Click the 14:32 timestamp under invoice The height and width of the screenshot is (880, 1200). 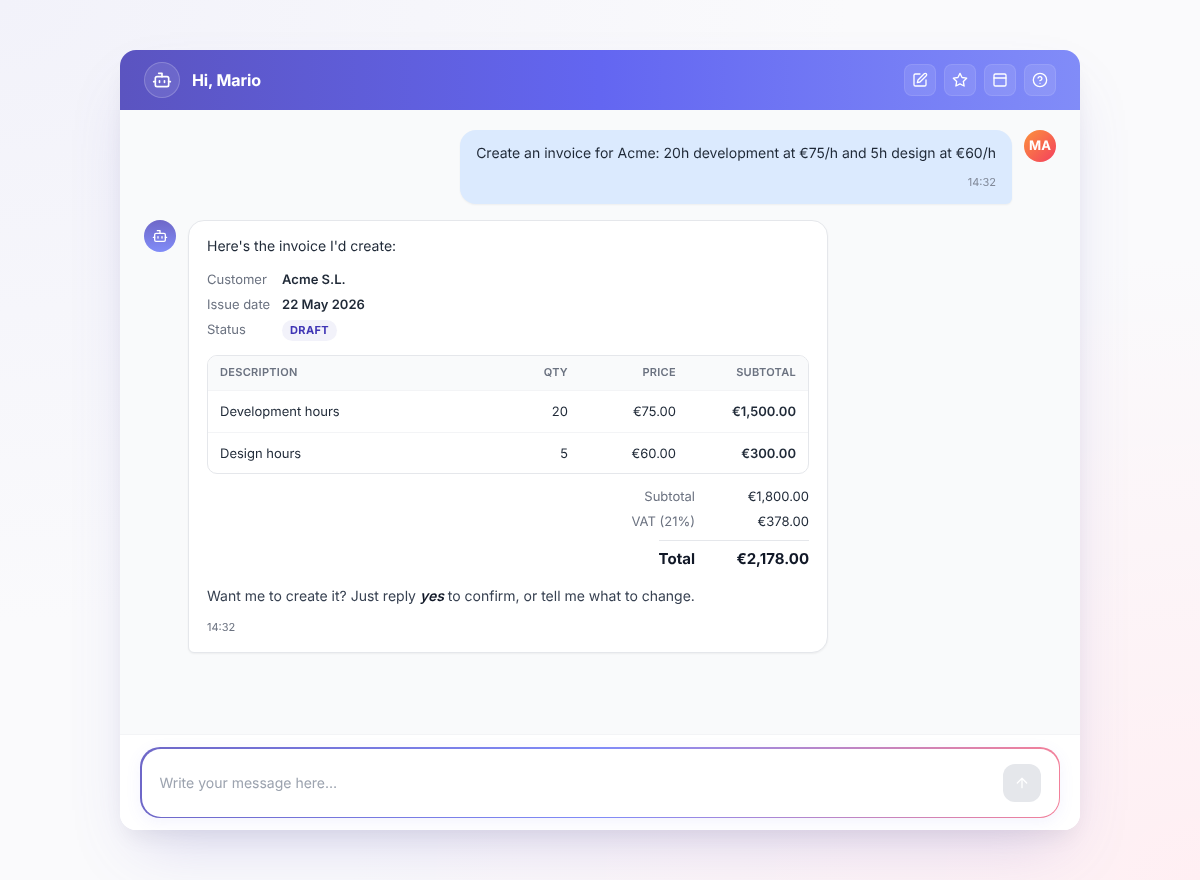coord(221,627)
